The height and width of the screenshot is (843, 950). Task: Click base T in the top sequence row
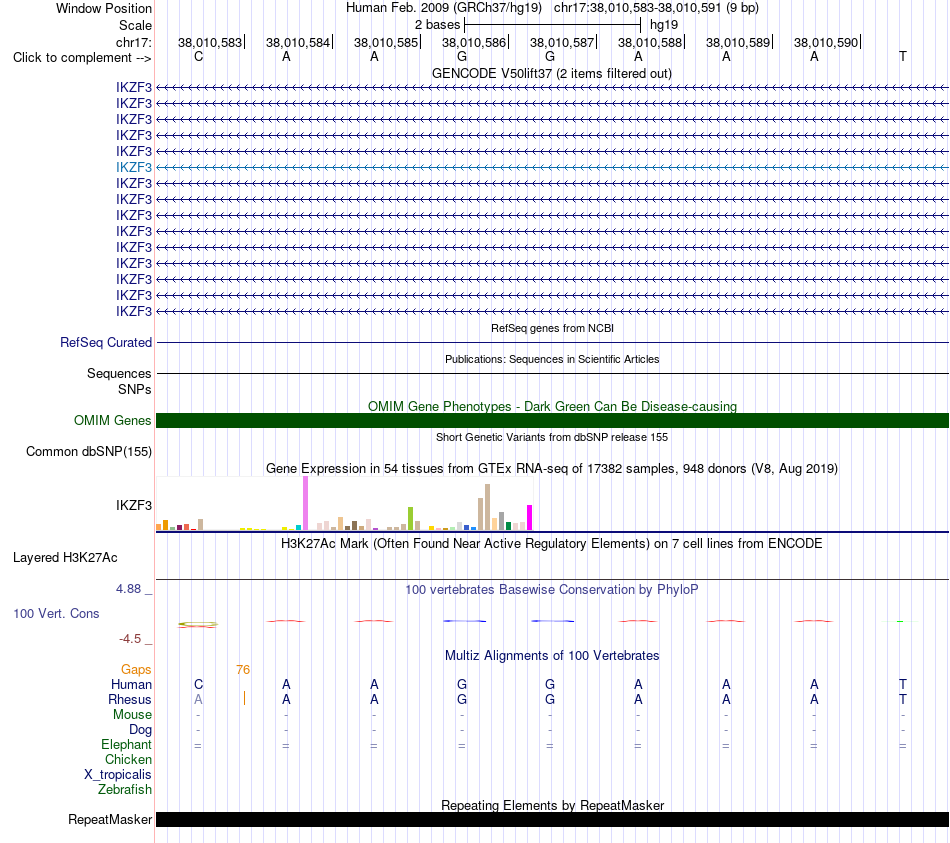(x=903, y=56)
